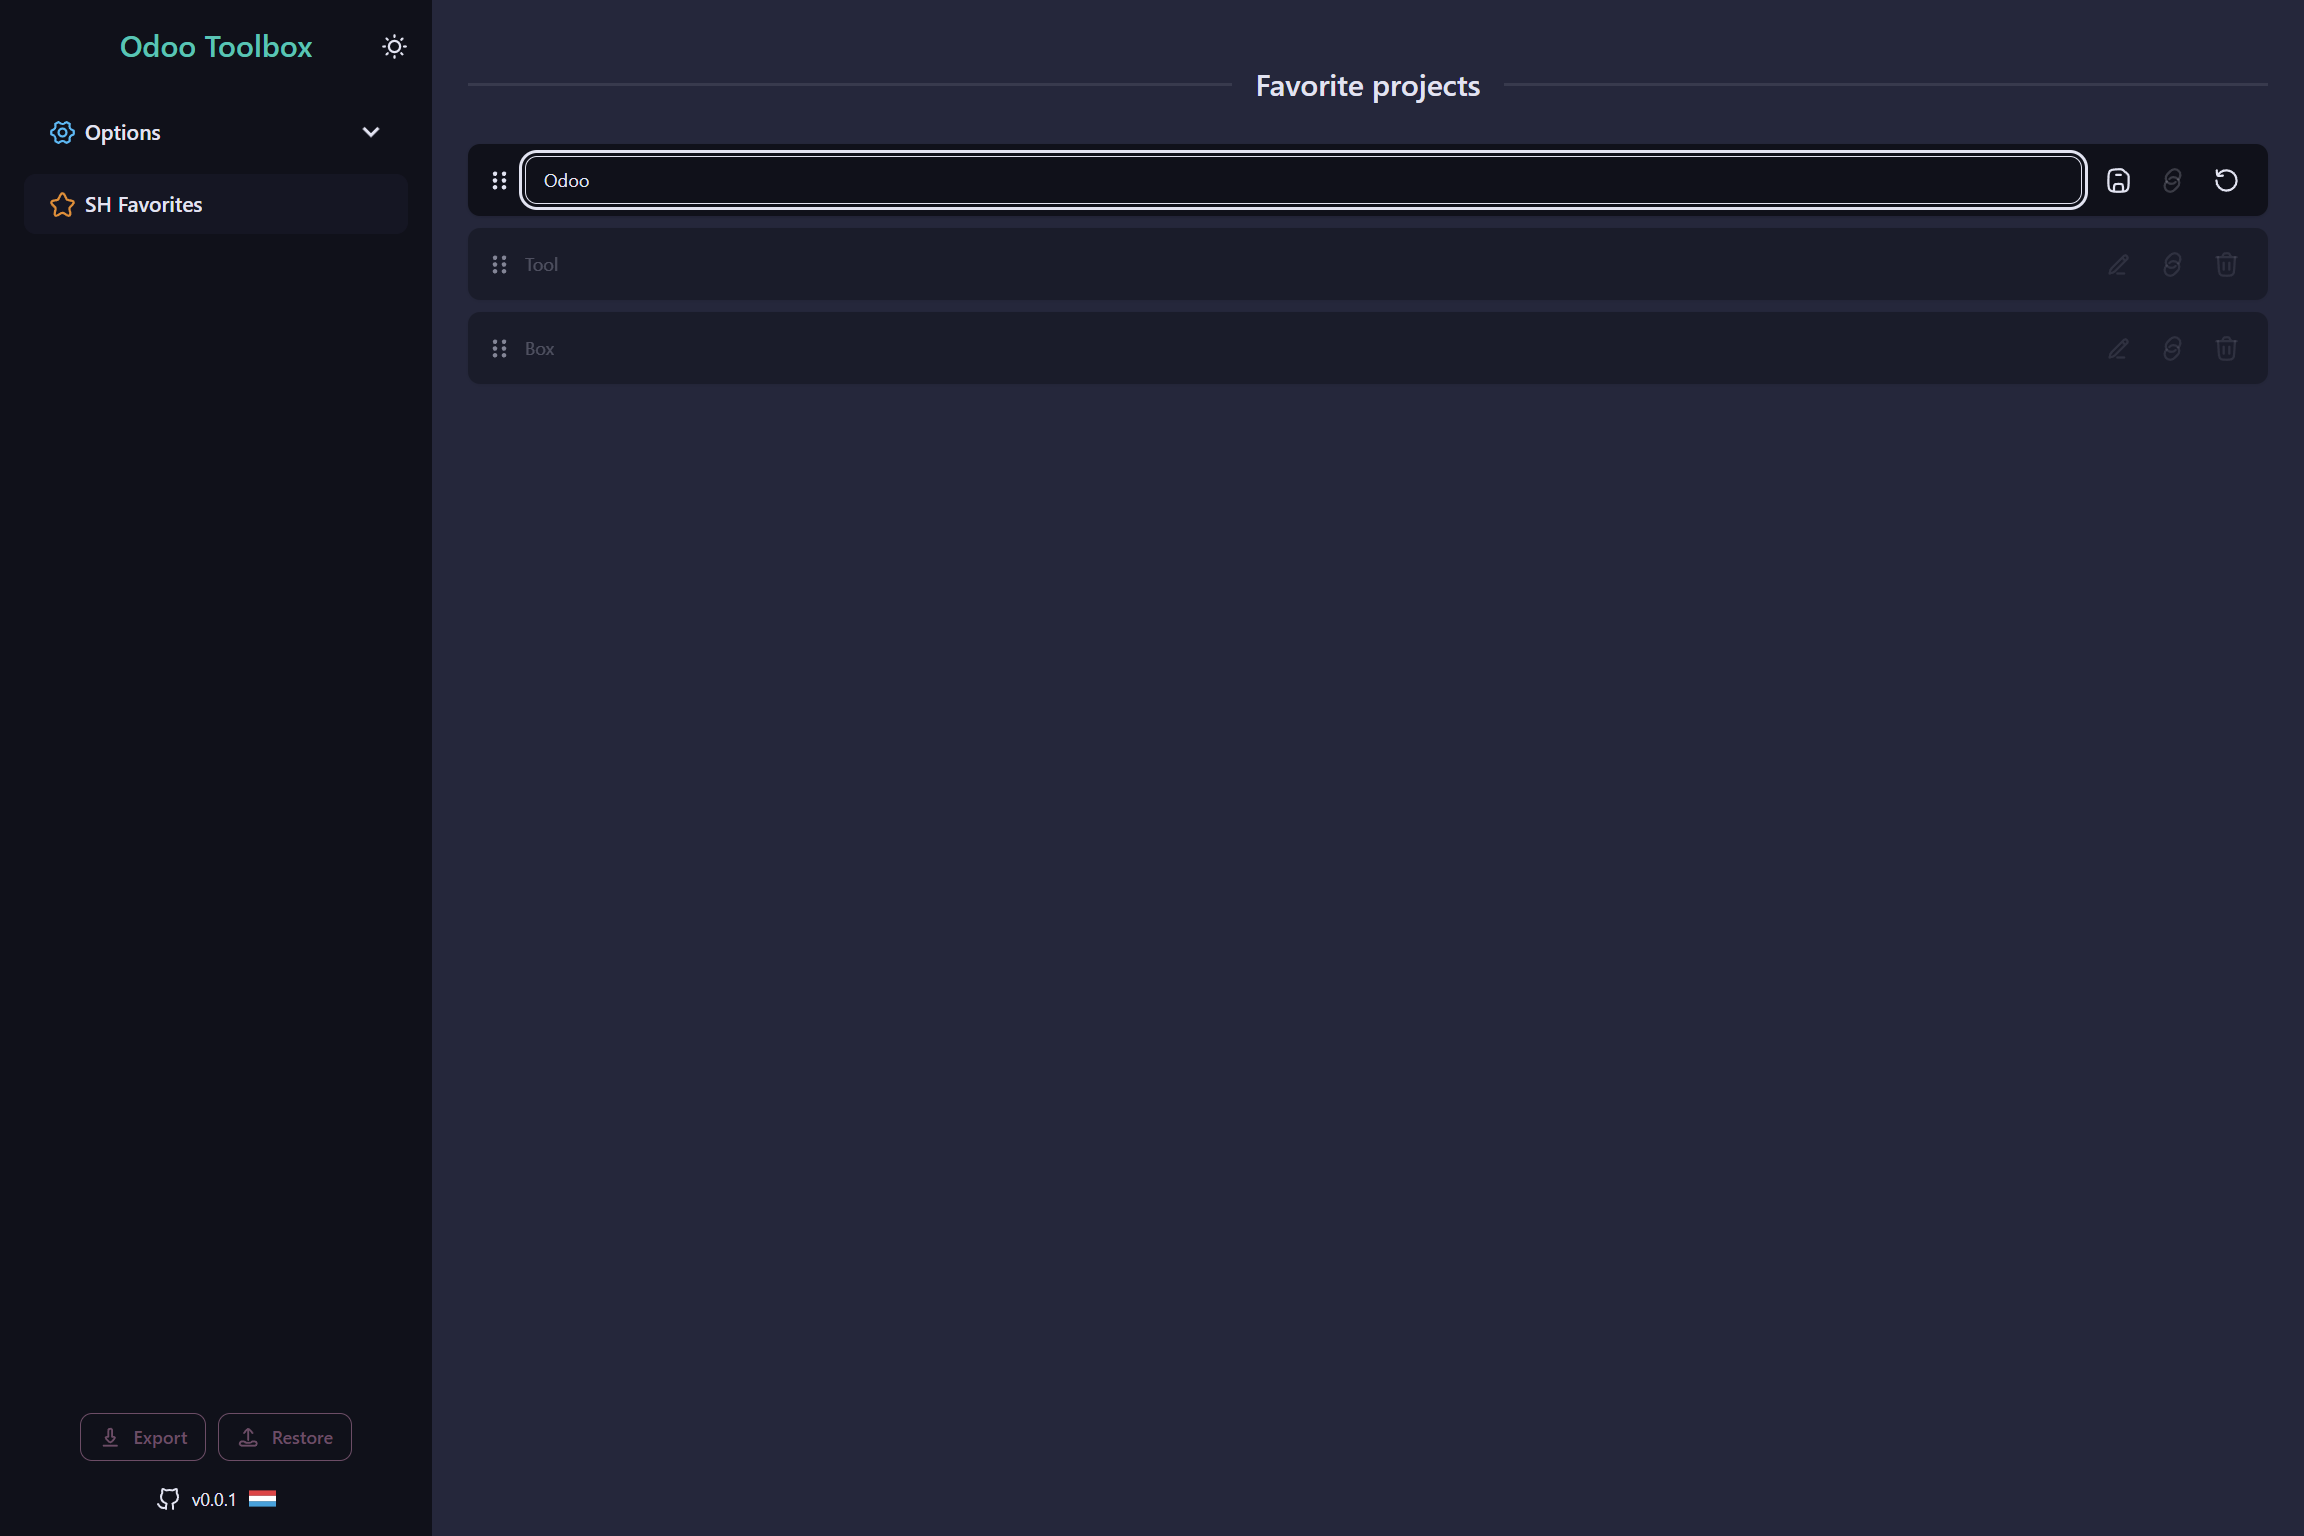Collapse the Options dropdown arrow
Screen dimensions: 2304x1536
click(x=370, y=131)
